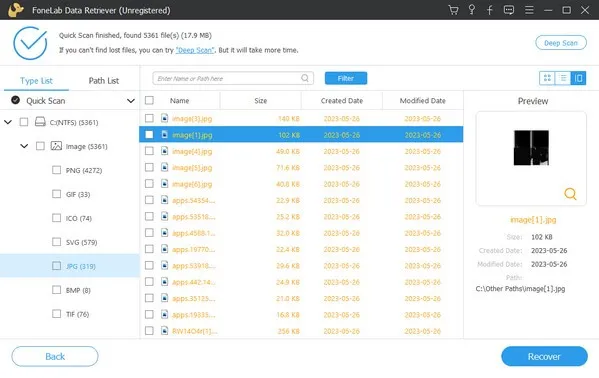
Task: Check the GIF (33) checkbox
Action: coord(56,194)
